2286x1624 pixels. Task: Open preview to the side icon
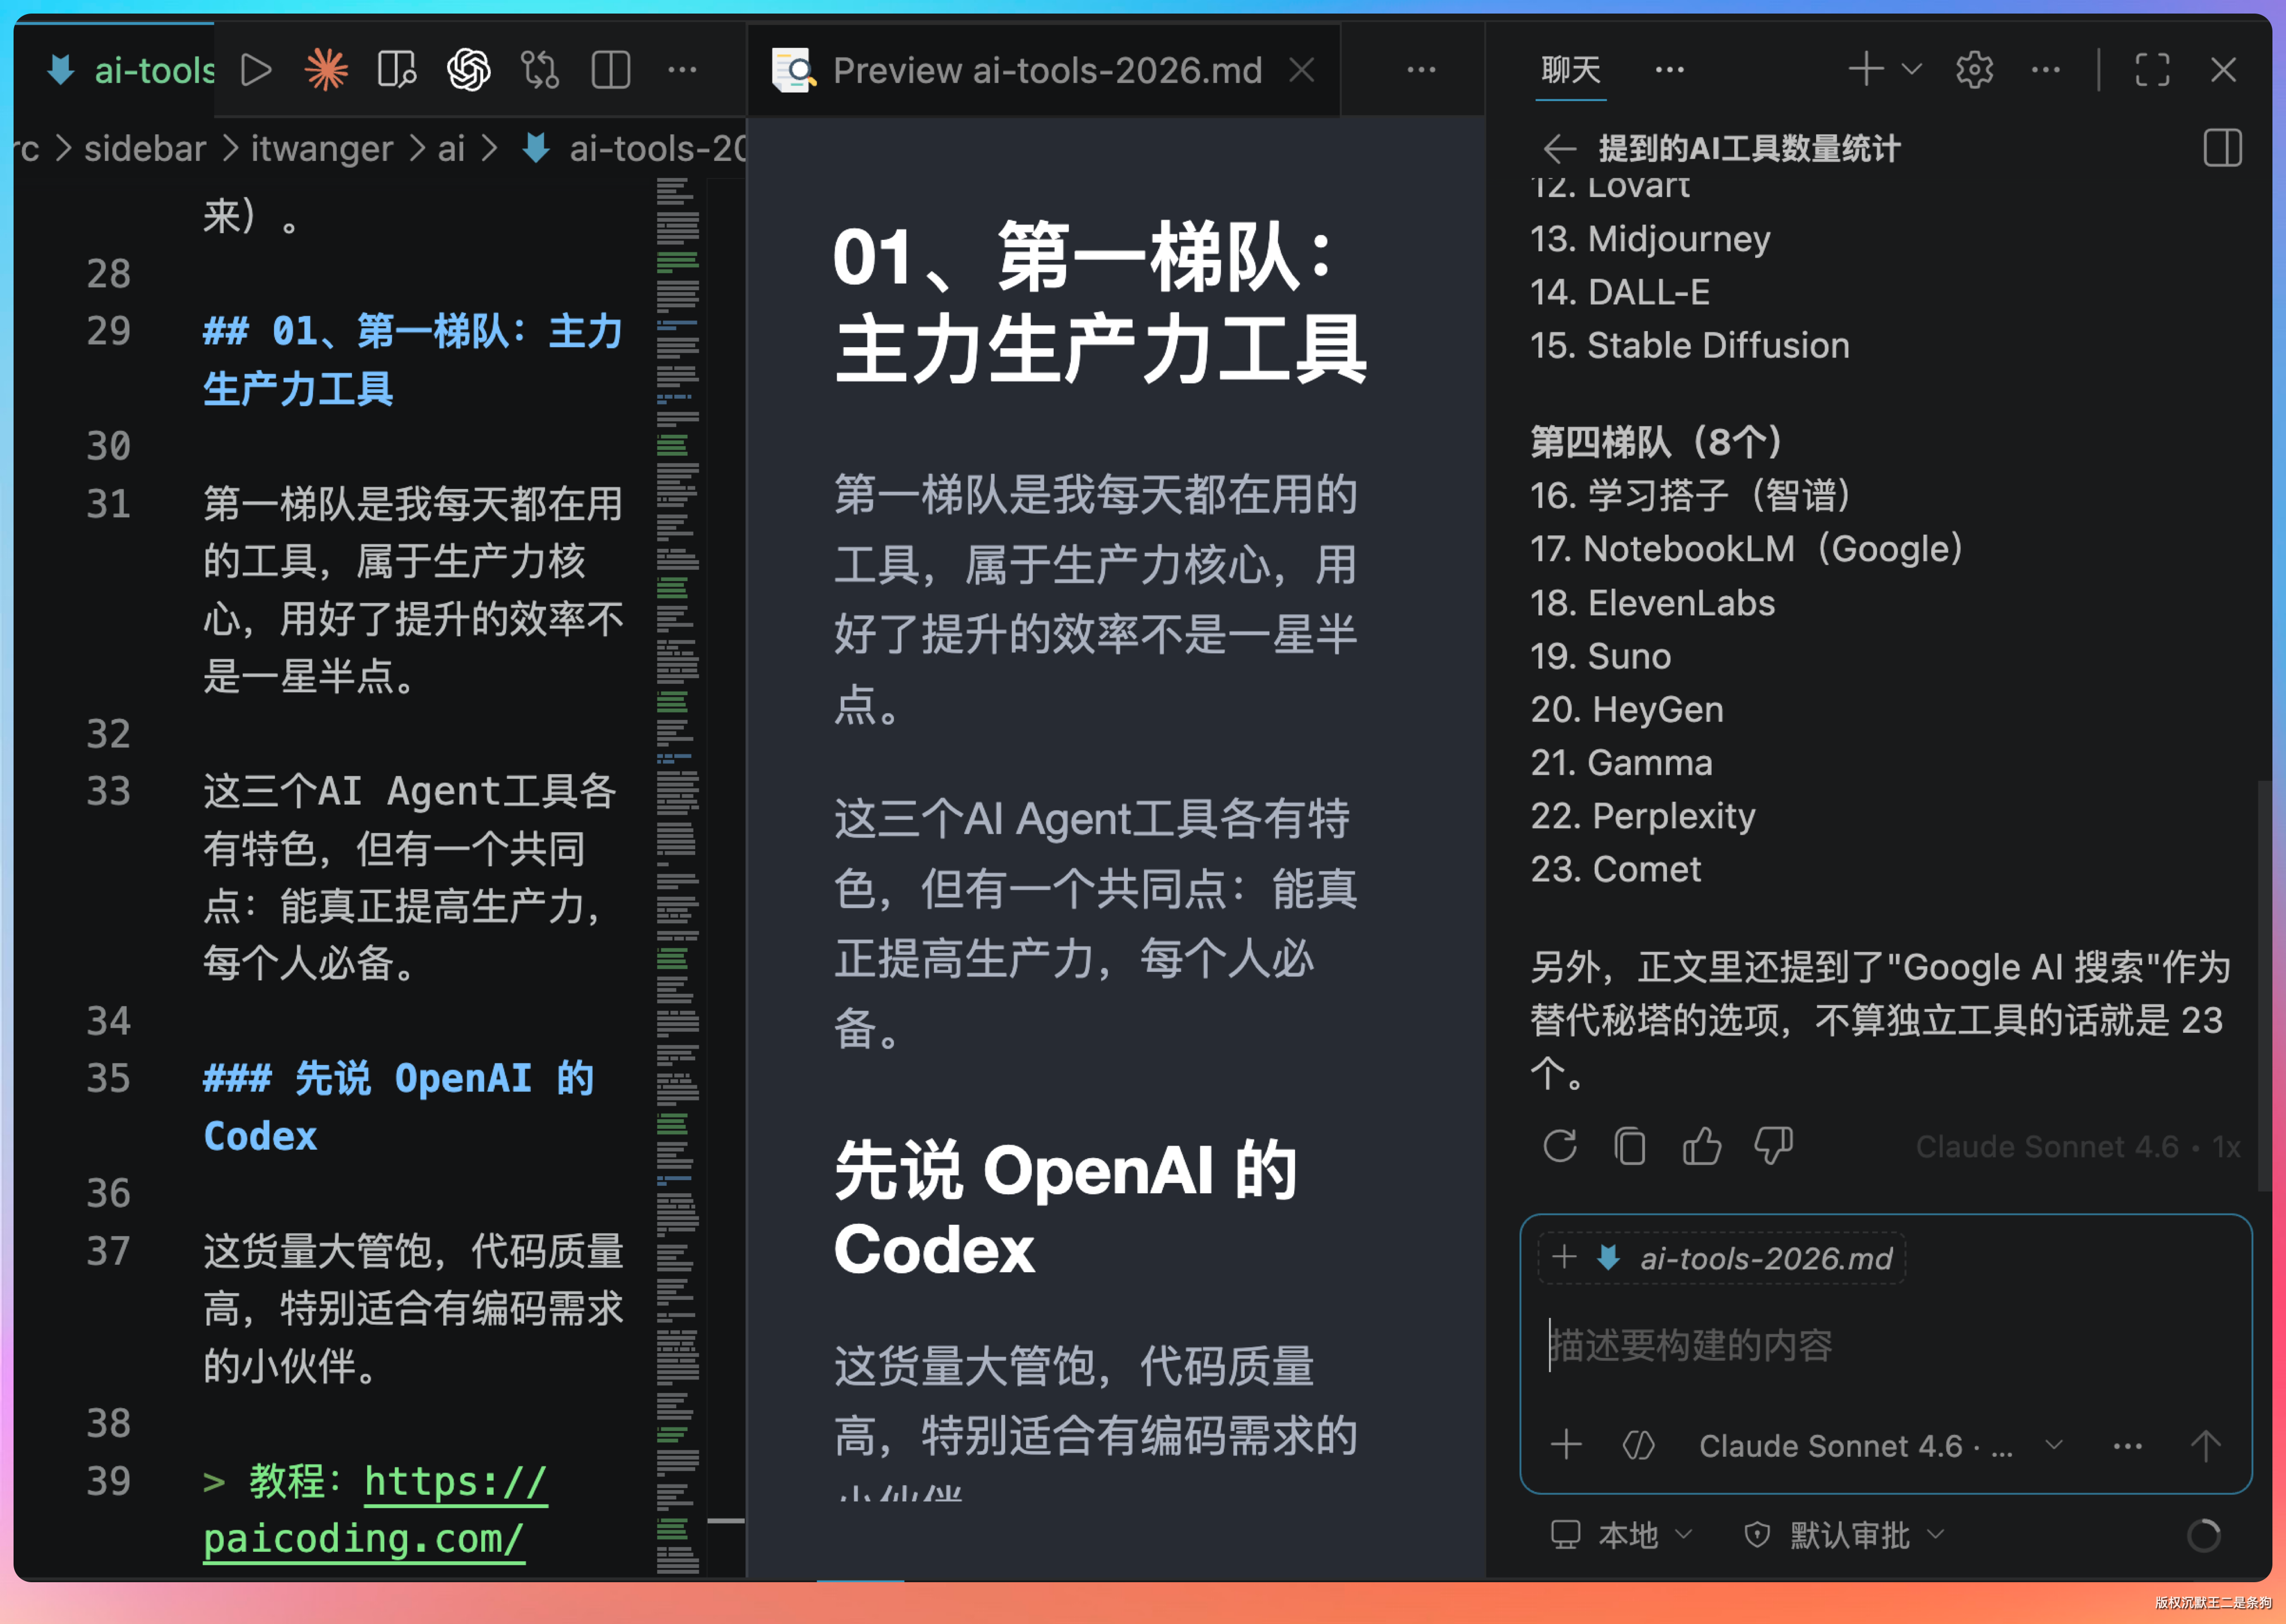[x=397, y=70]
